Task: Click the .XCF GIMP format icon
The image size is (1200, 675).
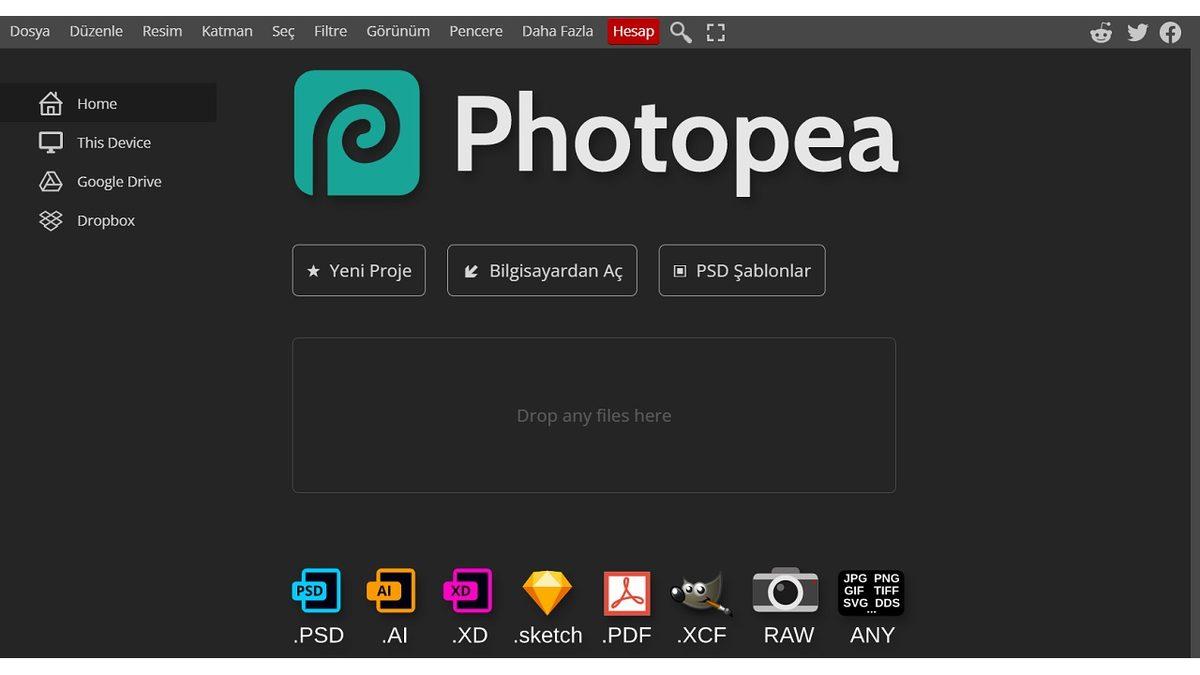Action: tap(701, 593)
